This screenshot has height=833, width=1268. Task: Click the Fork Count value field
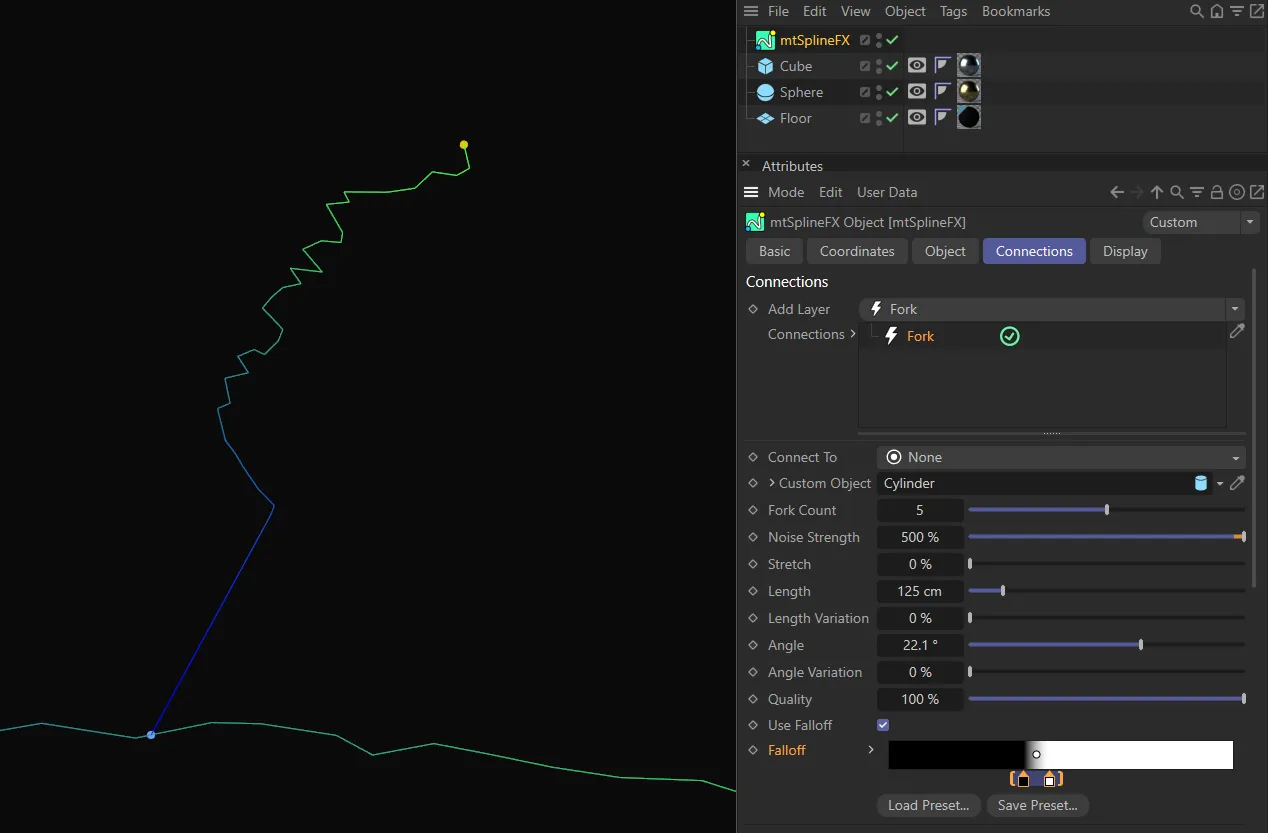tap(920, 510)
